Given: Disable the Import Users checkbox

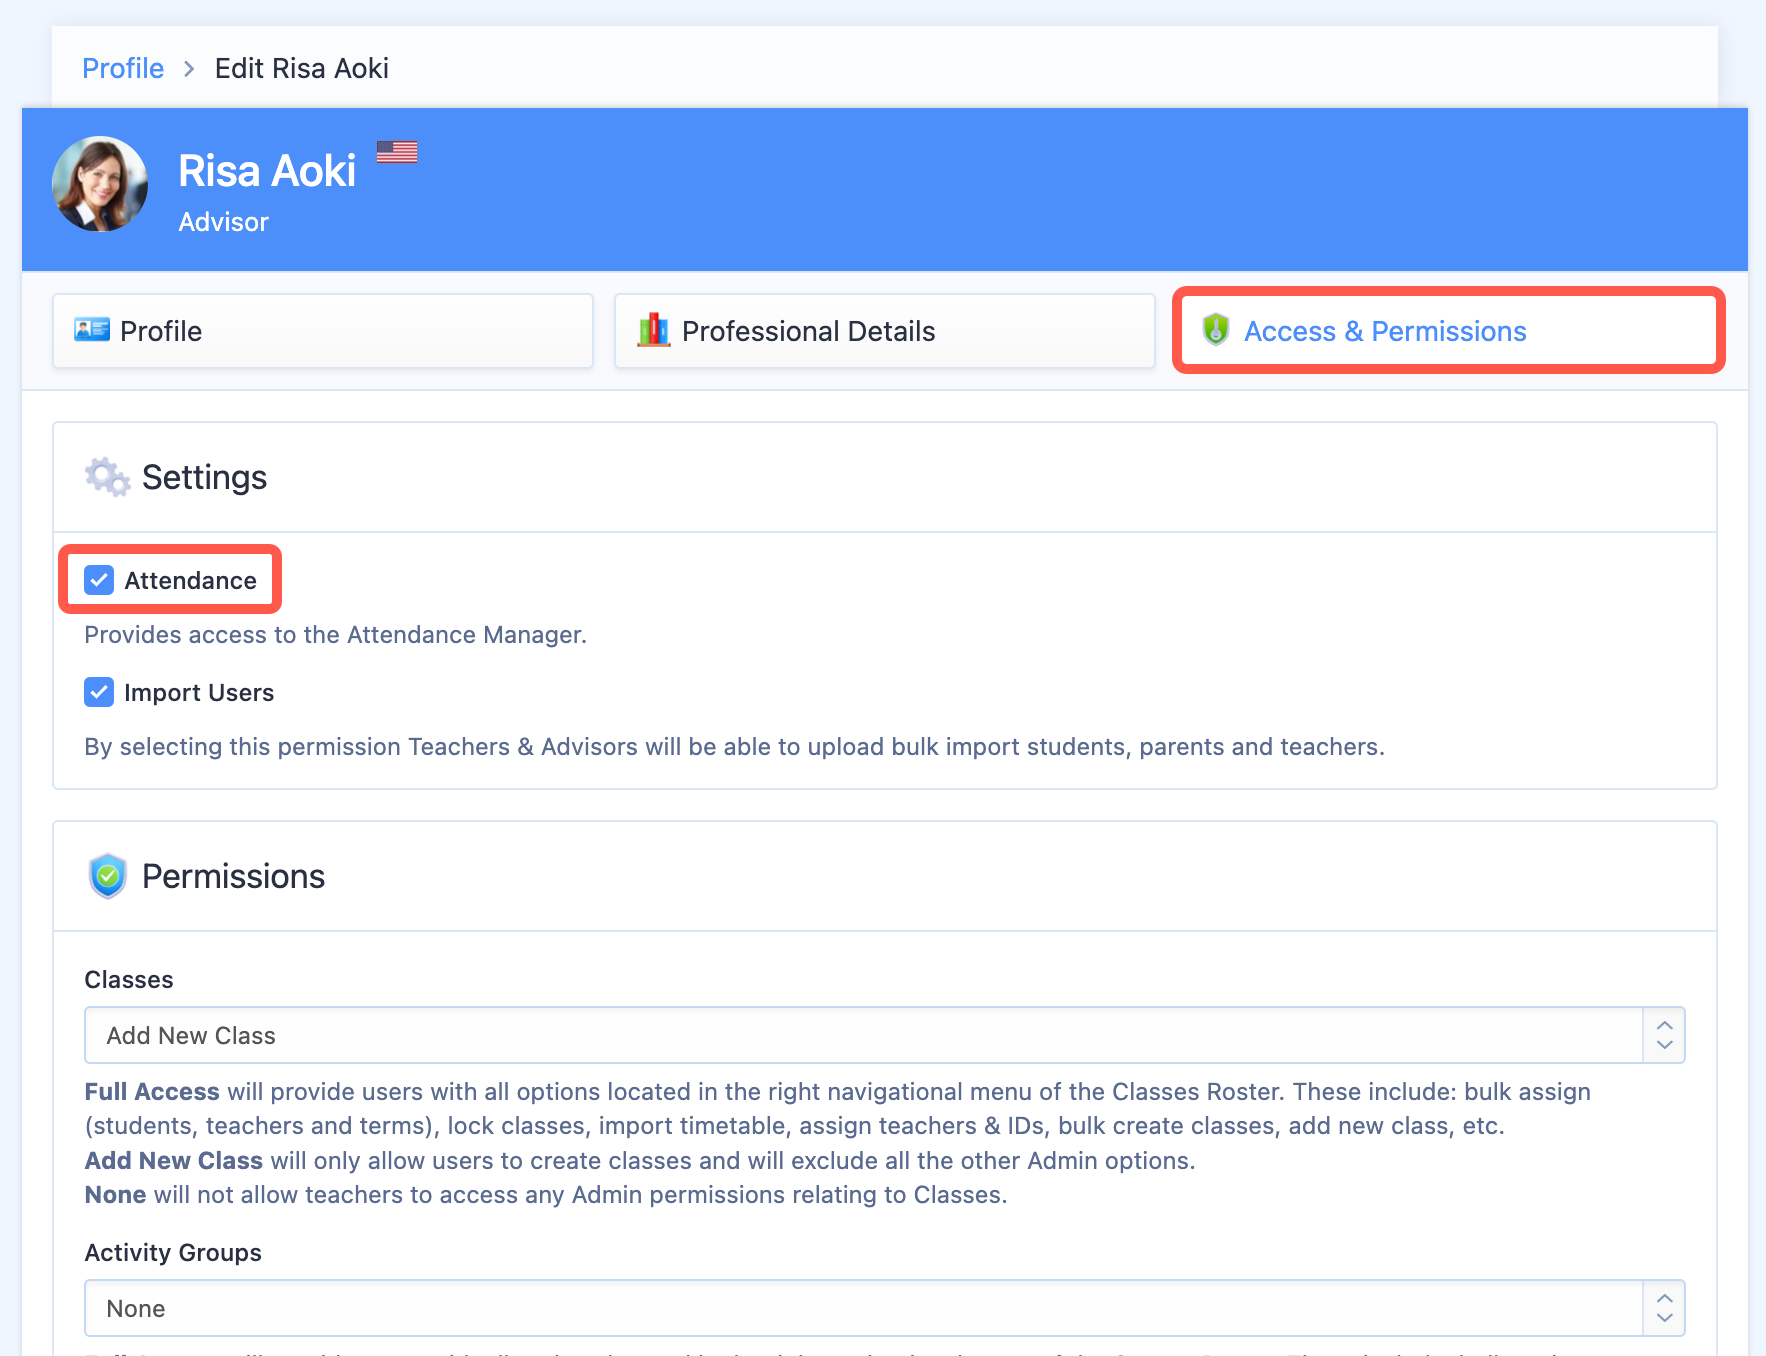Looking at the screenshot, I should click(99, 692).
